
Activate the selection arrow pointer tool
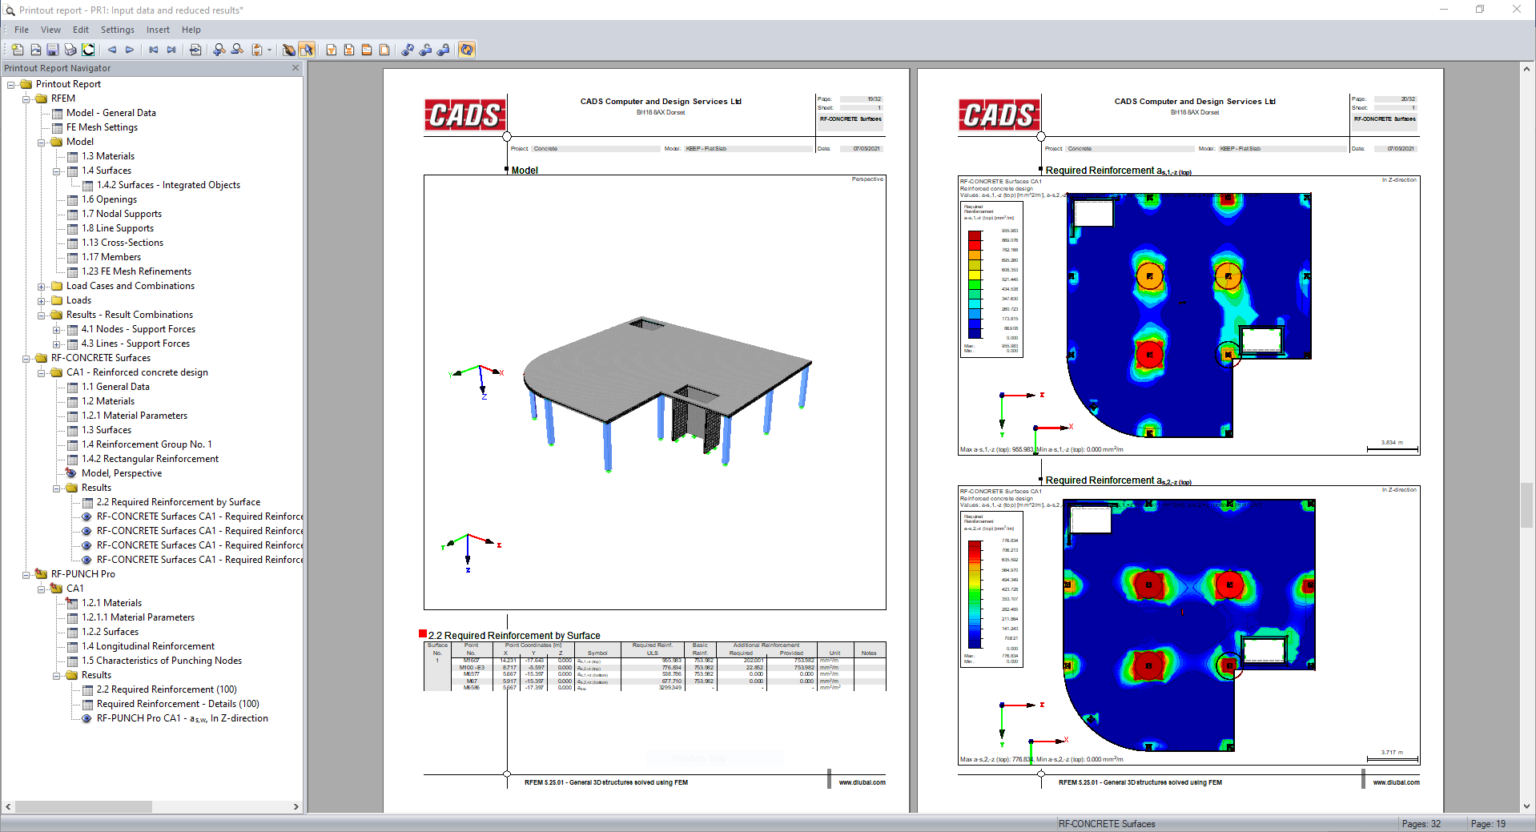click(307, 48)
